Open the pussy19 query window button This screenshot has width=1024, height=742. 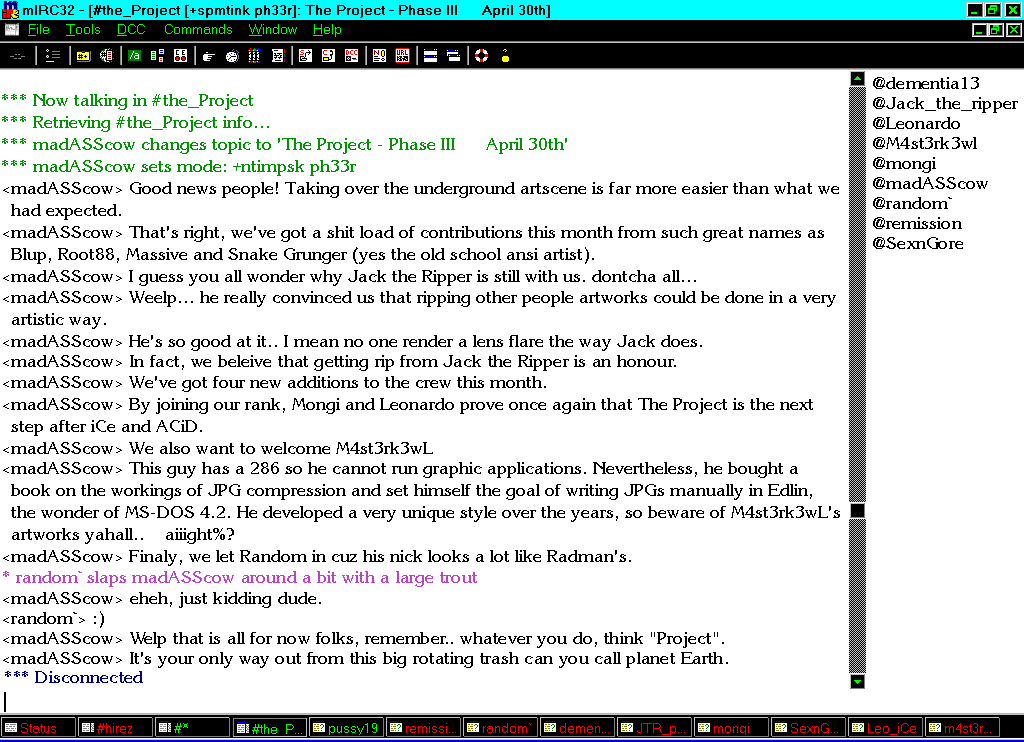(x=346, y=728)
